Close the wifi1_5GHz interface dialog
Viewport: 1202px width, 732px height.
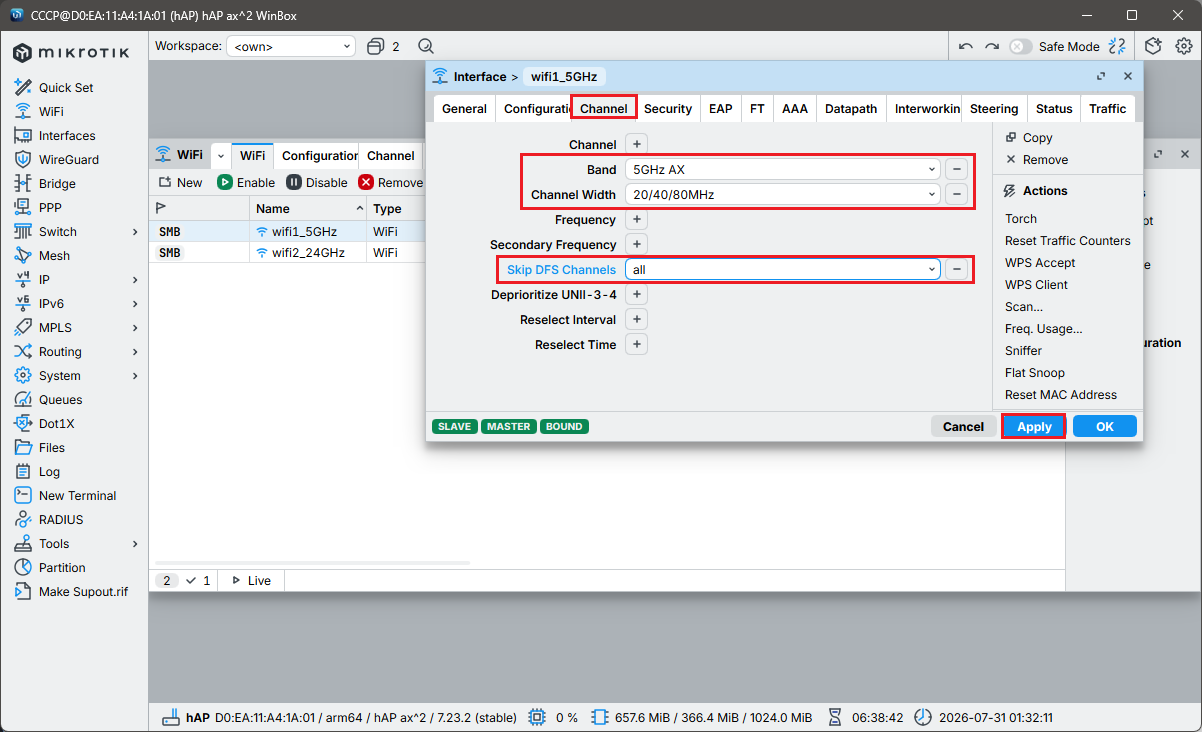1128,76
